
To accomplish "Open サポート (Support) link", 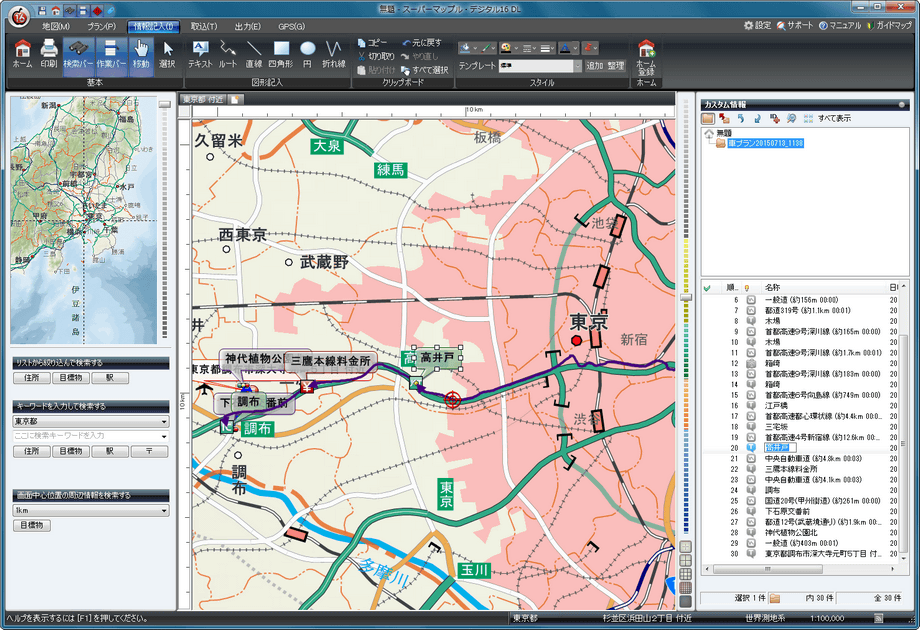I will pos(795,25).
